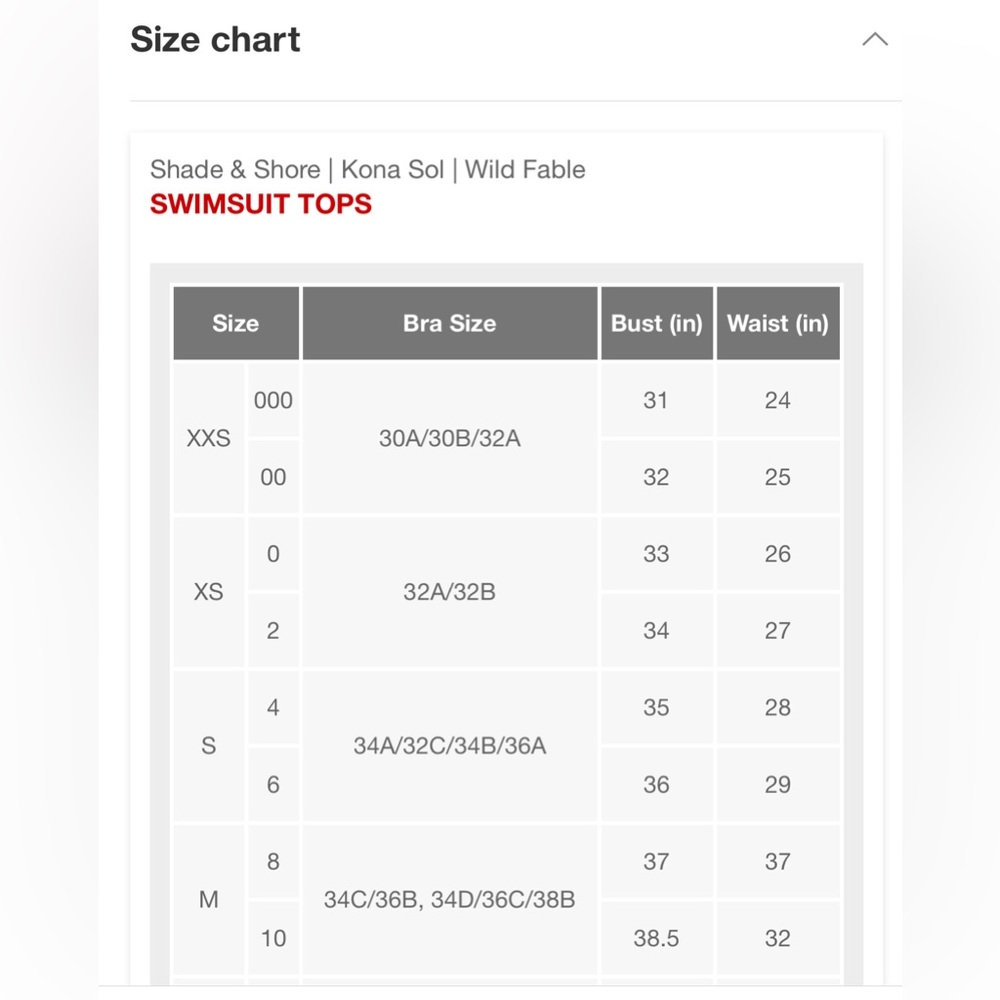Select the Waist (in) column header
The height and width of the screenshot is (1000, 1000).
tap(777, 323)
